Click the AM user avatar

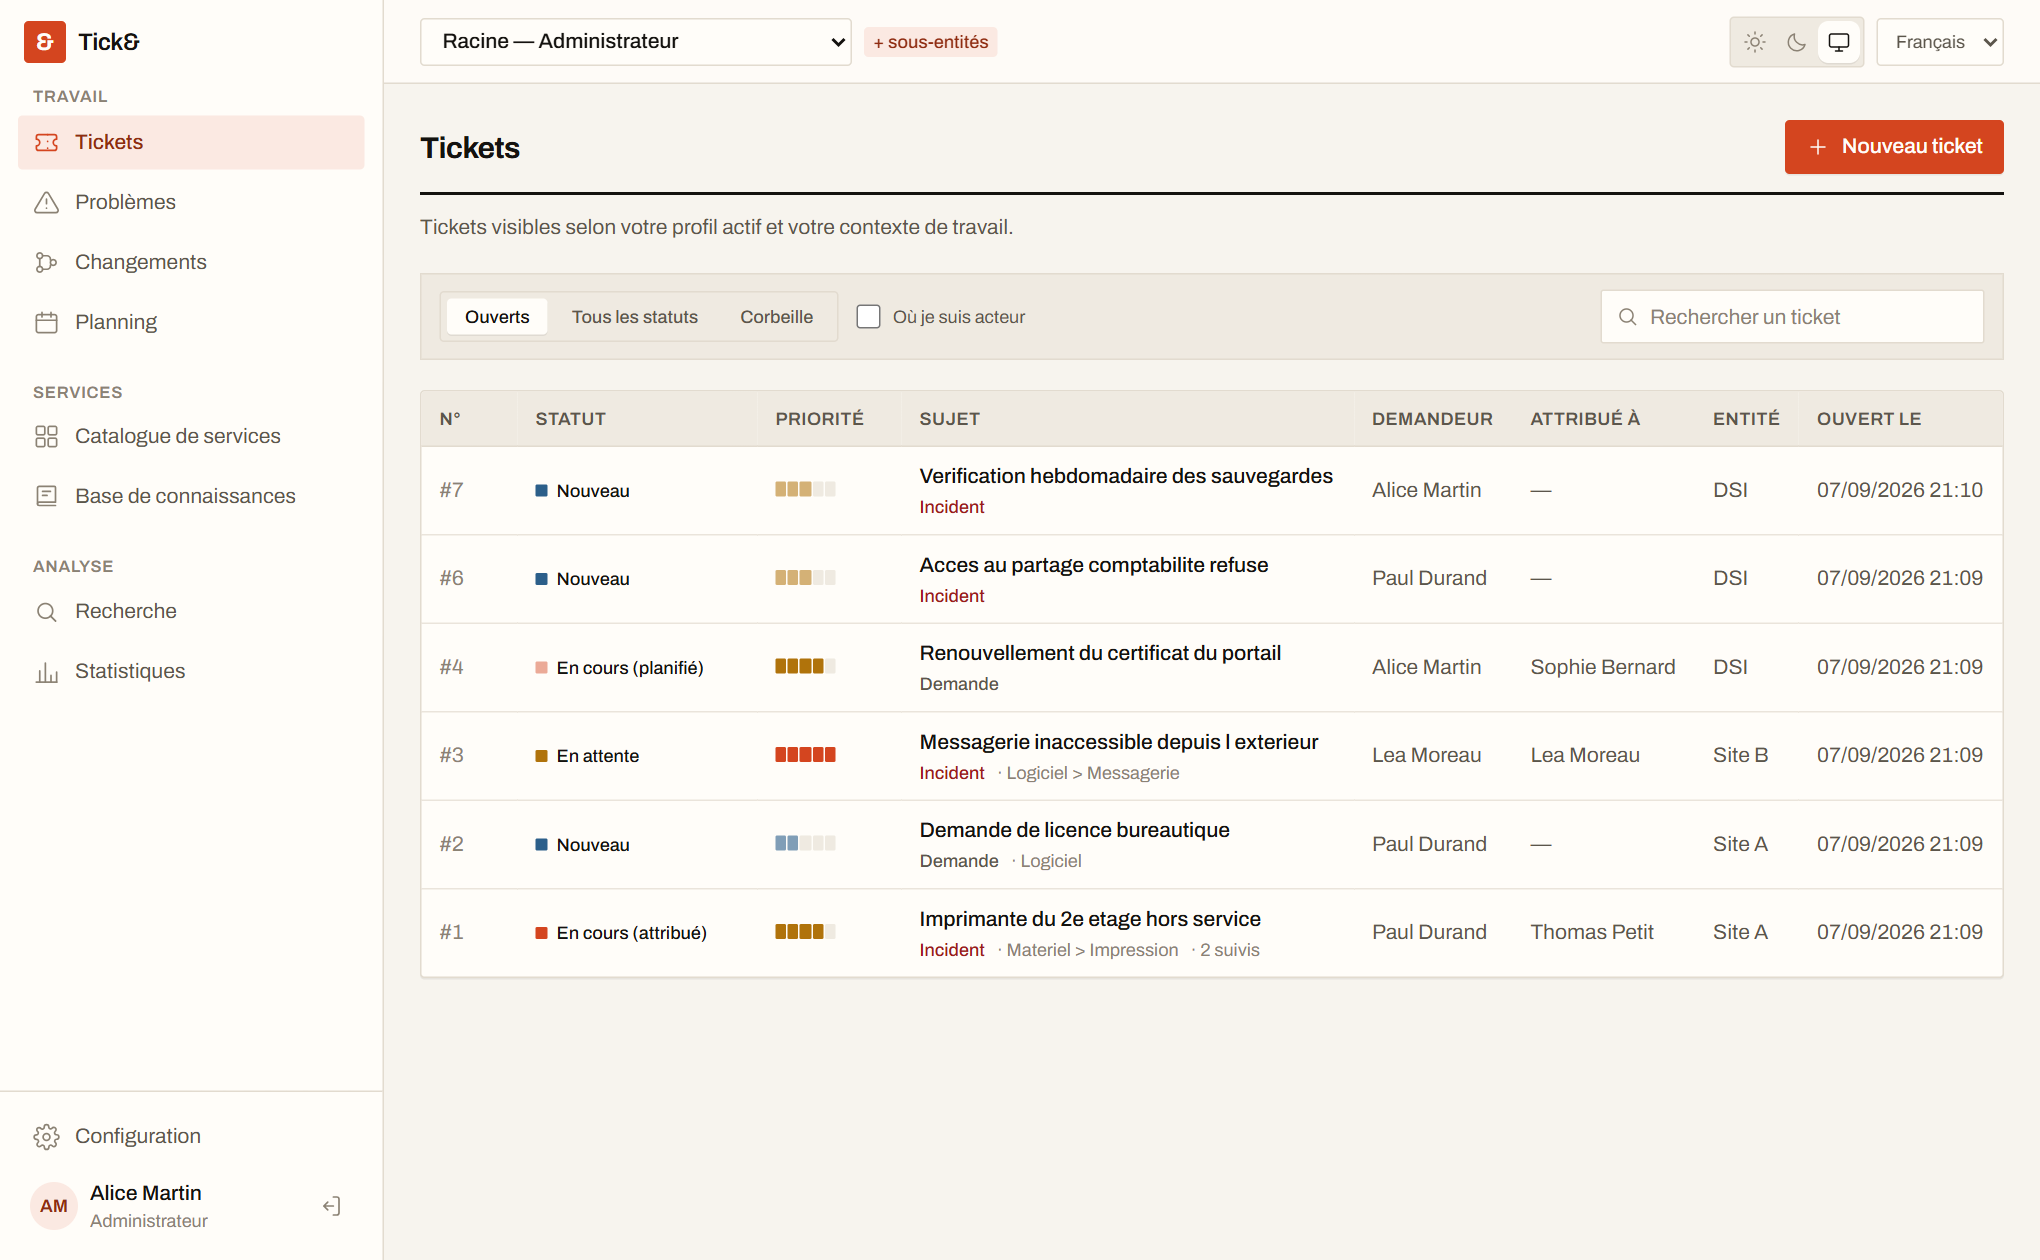(x=54, y=1206)
